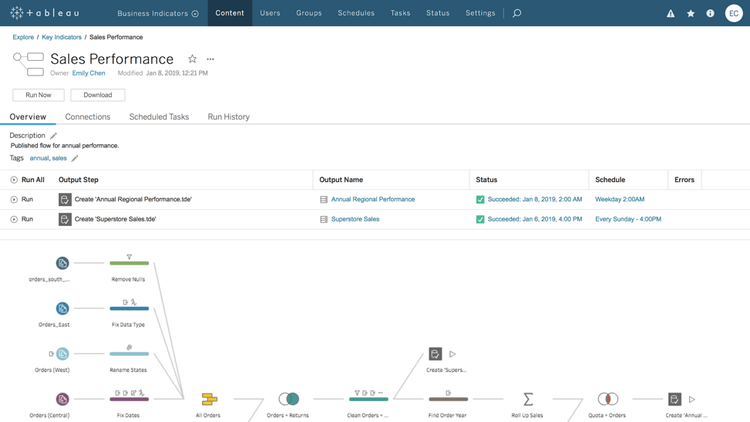
Task: Switch to the Run History tab
Action: (x=228, y=117)
